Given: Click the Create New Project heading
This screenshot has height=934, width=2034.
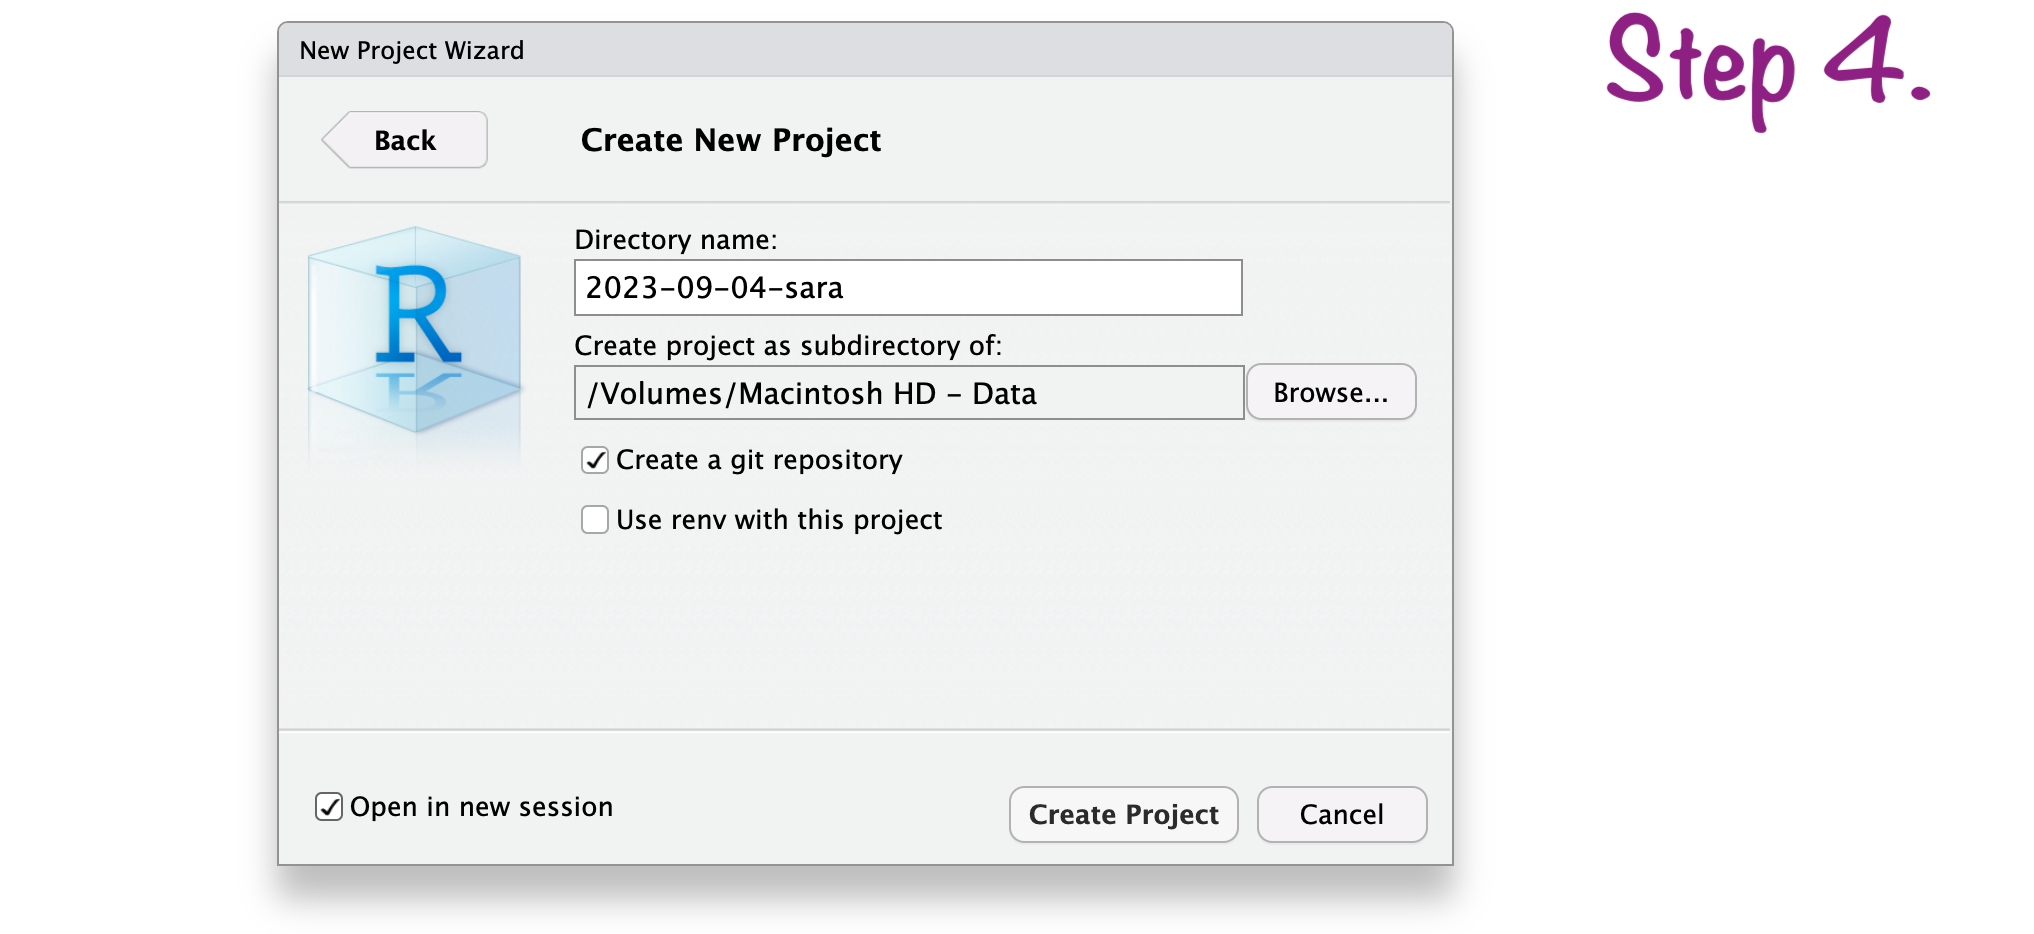Looking at the screenshot, I should 730,140.
